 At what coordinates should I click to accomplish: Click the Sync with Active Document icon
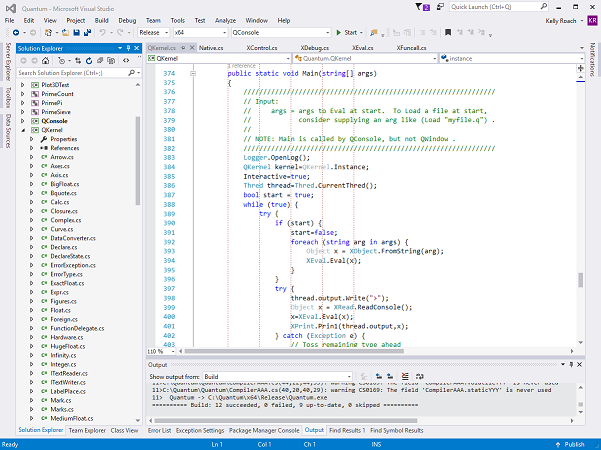78,61
